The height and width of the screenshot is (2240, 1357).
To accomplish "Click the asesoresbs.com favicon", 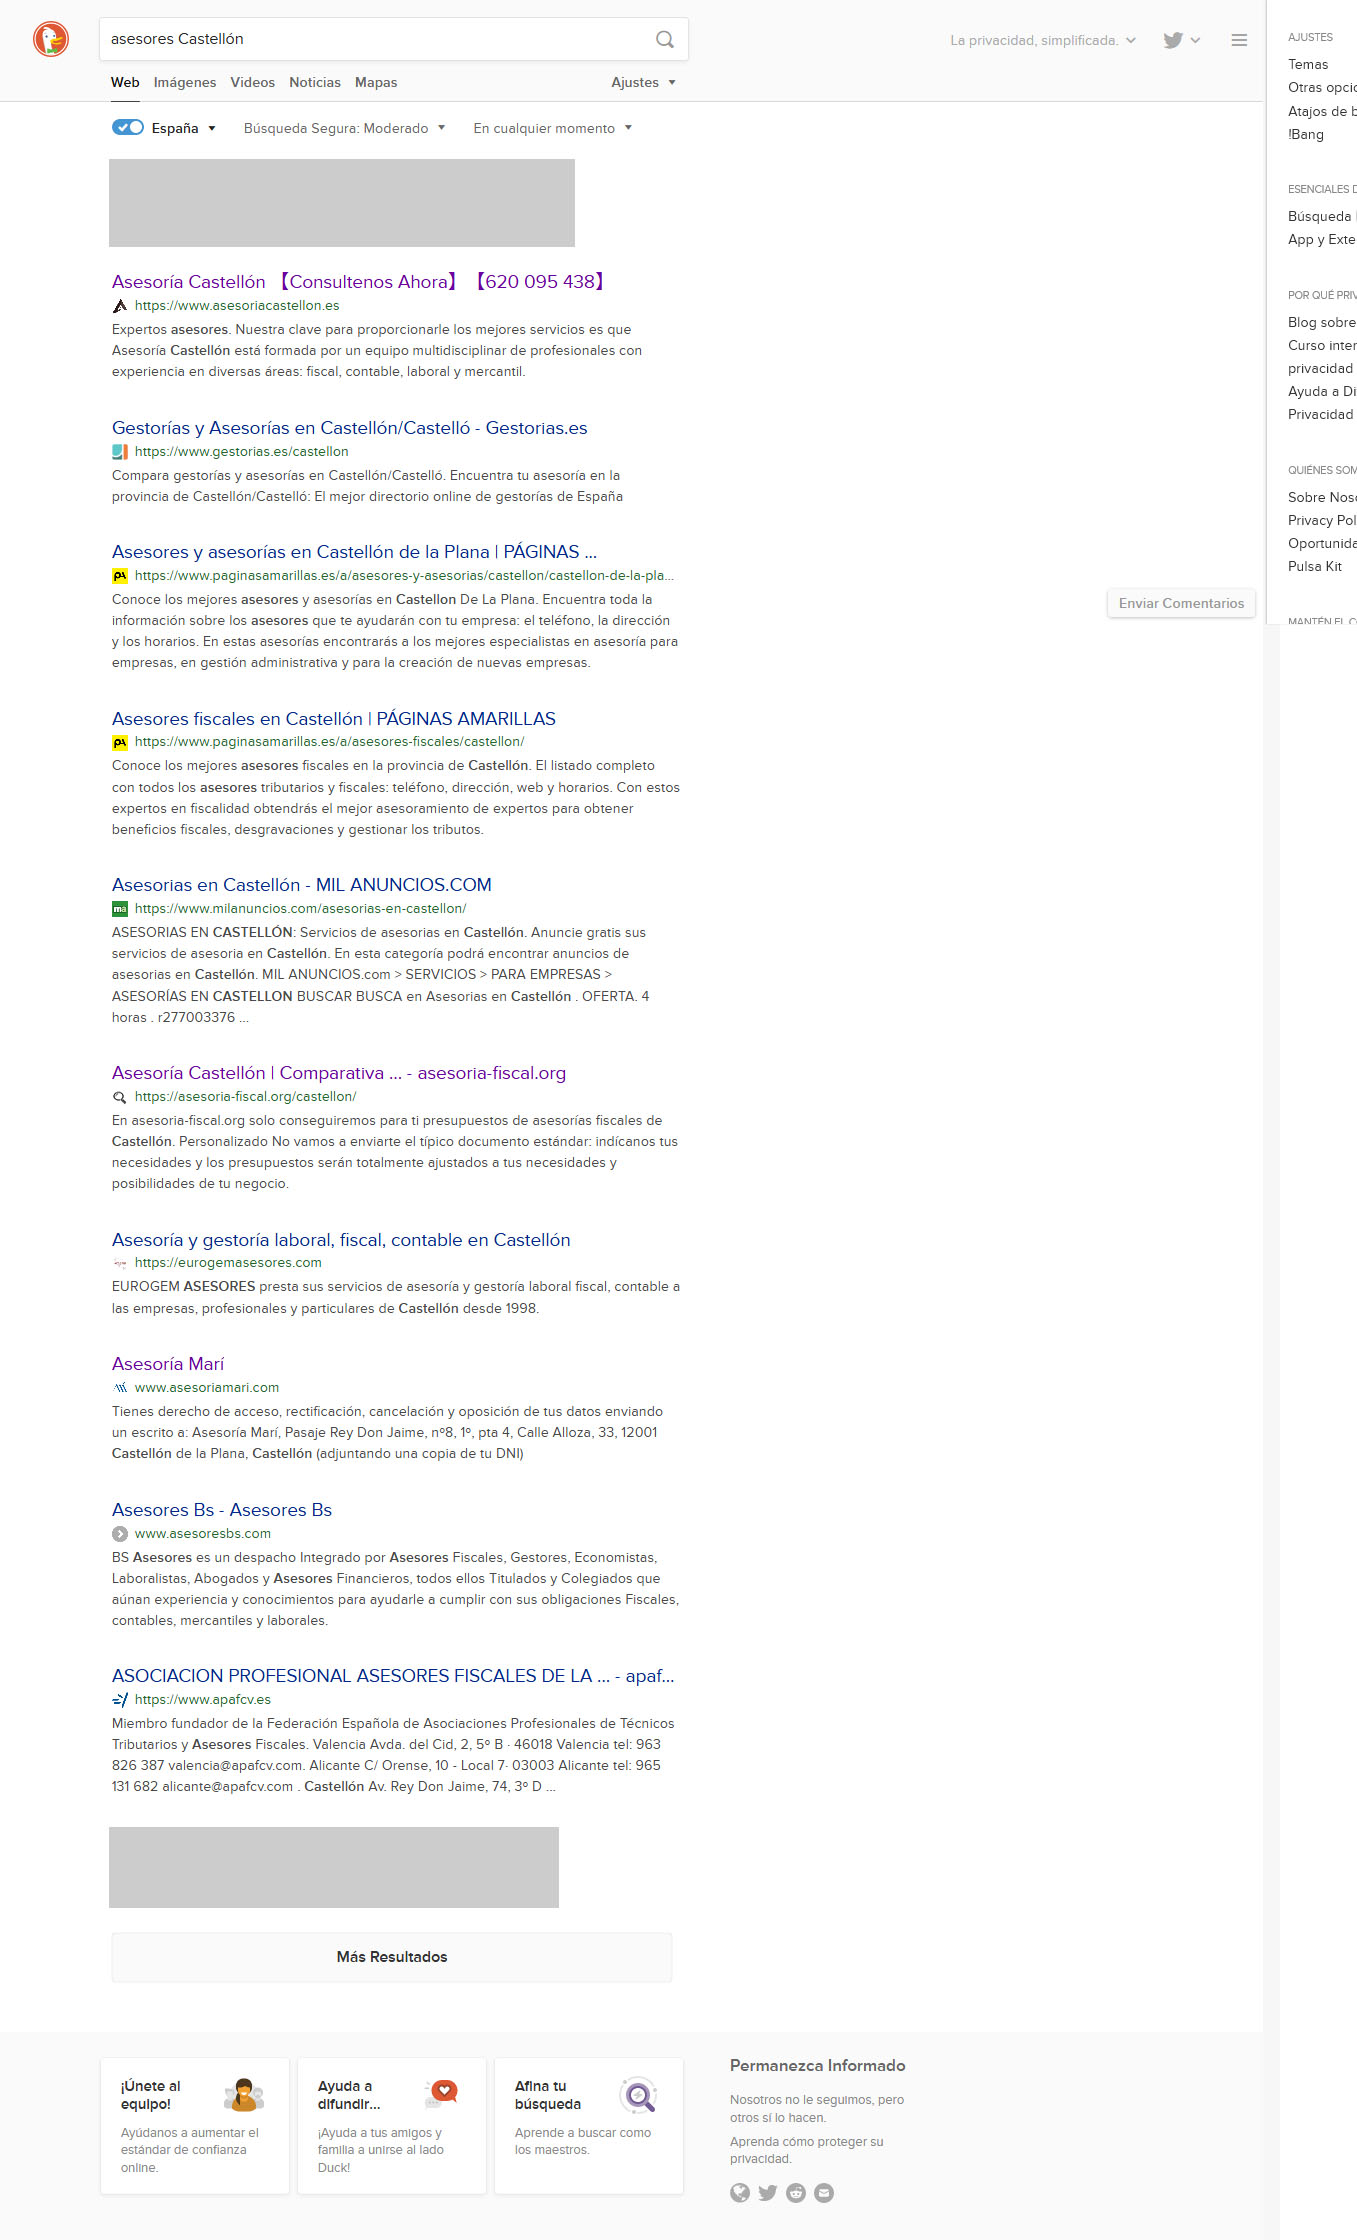I will (x=120, y=1534).
